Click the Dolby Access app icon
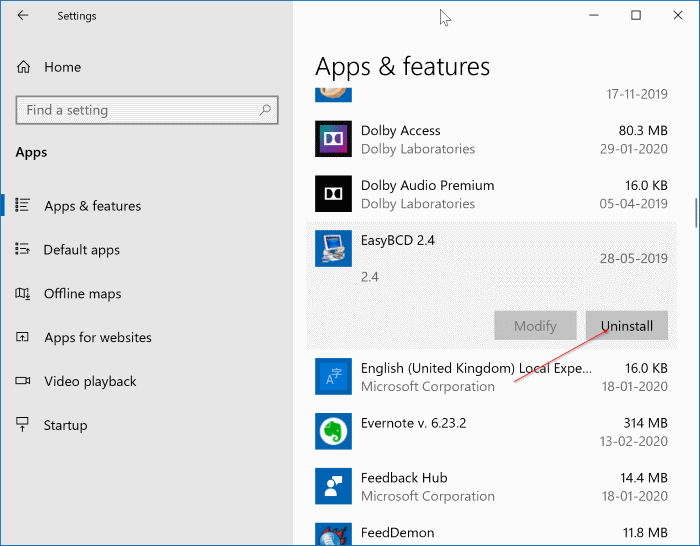The height and width of the screenshot is (546, 700). 333,139
